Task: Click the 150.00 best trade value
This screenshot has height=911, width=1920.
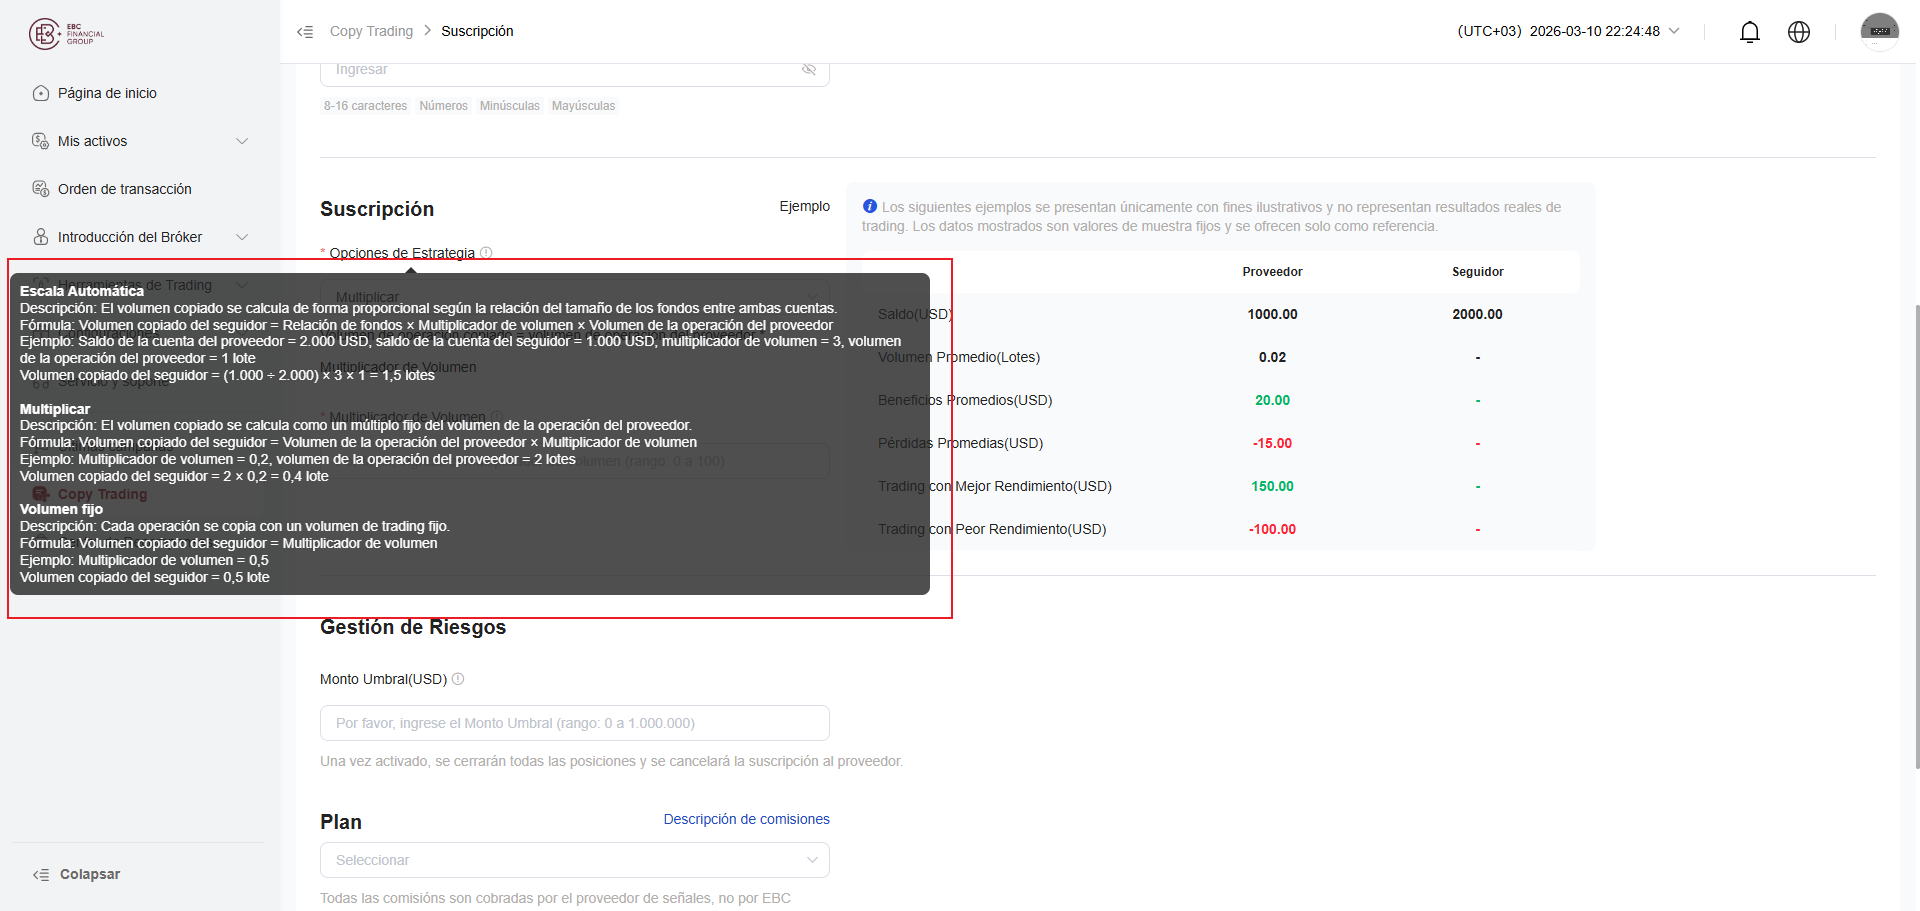Action: [x=1272, y=486]
